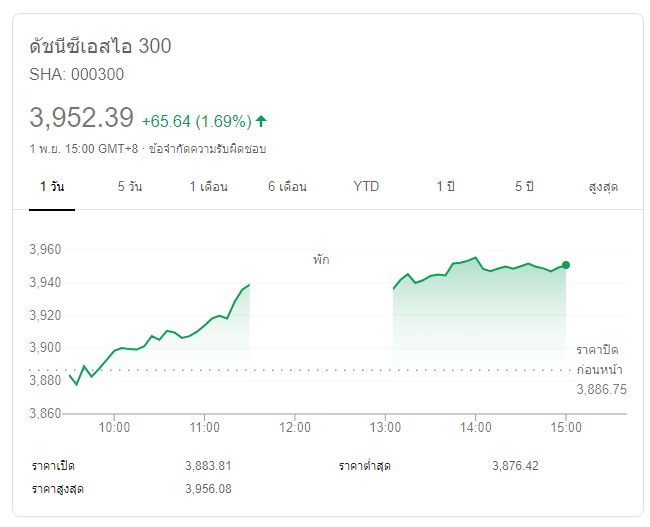Image resolution: width=650 pixels, height=527 pixels.
Task: Switch to the 5 วัน tab
Action: coord(130,187)
